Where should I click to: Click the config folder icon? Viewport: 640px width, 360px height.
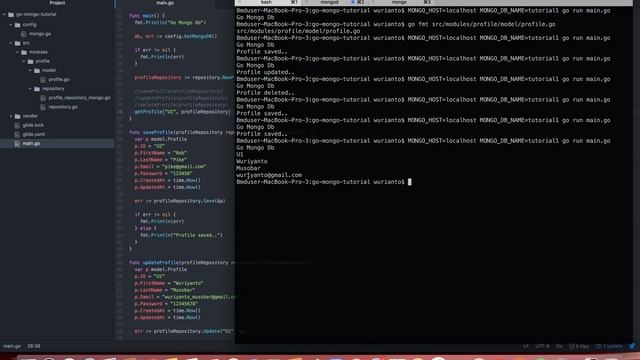click(x=18, y=24)
